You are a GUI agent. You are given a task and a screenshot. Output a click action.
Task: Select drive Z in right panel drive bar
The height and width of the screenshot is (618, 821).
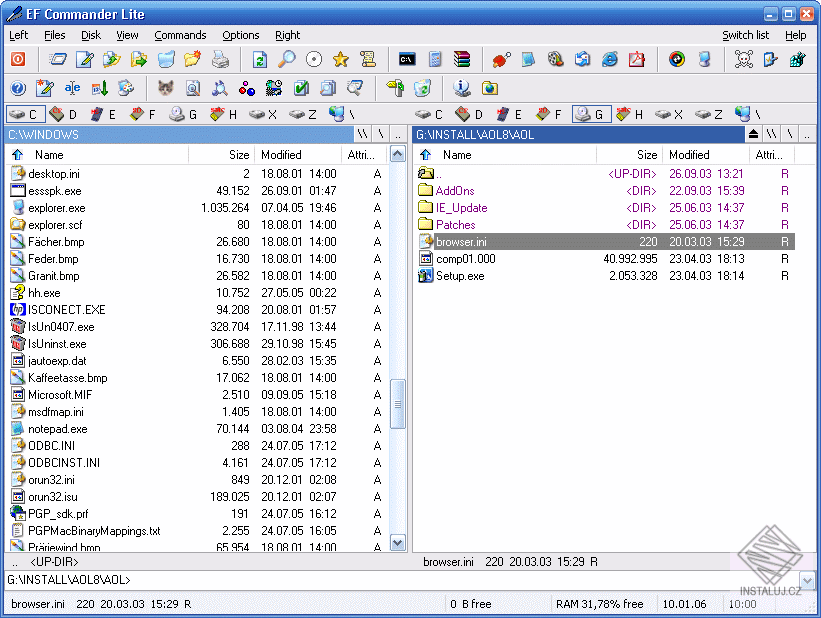(708, 114)
